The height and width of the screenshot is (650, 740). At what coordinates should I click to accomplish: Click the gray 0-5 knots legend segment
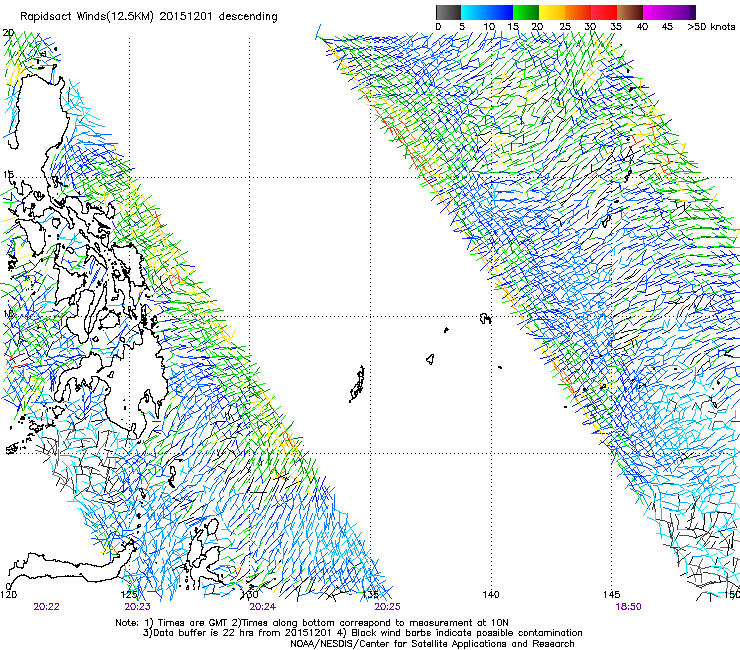coord(448,12)
